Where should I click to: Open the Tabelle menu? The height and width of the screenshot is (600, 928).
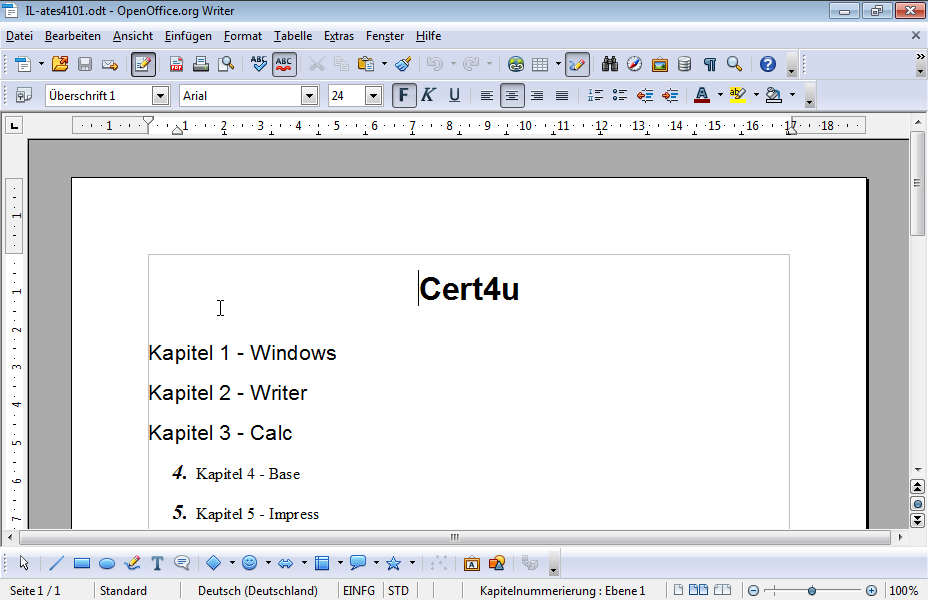coord(293,36)
